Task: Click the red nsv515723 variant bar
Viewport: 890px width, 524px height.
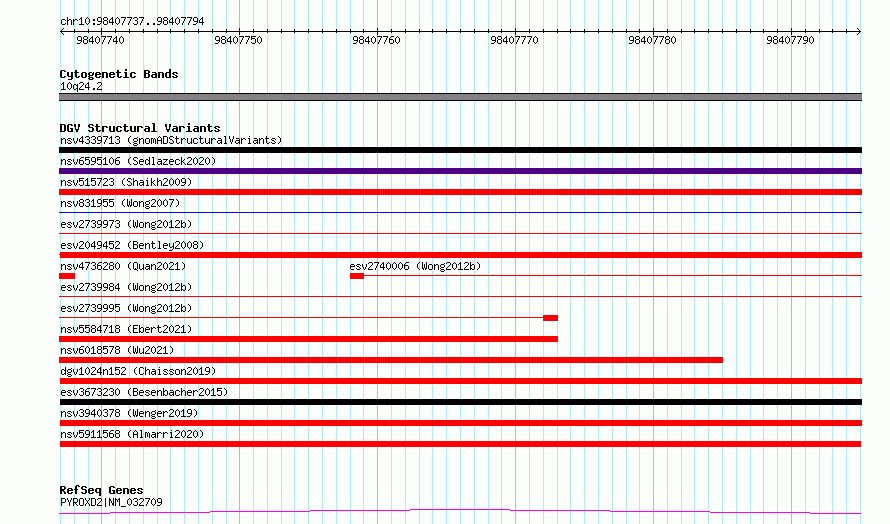Action: pyautogui.click(x=460, y=192)
